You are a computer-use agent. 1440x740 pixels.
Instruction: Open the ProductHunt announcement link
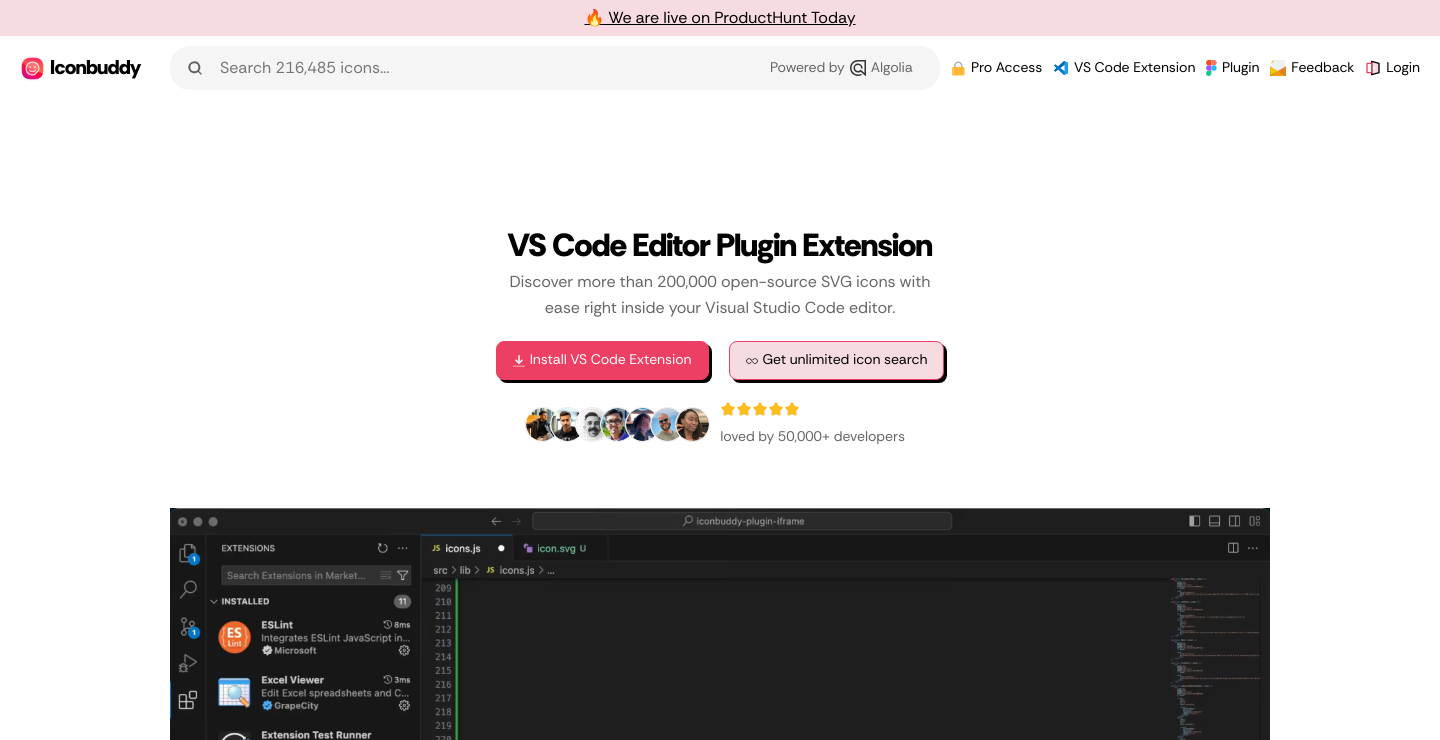pos(719,17)
